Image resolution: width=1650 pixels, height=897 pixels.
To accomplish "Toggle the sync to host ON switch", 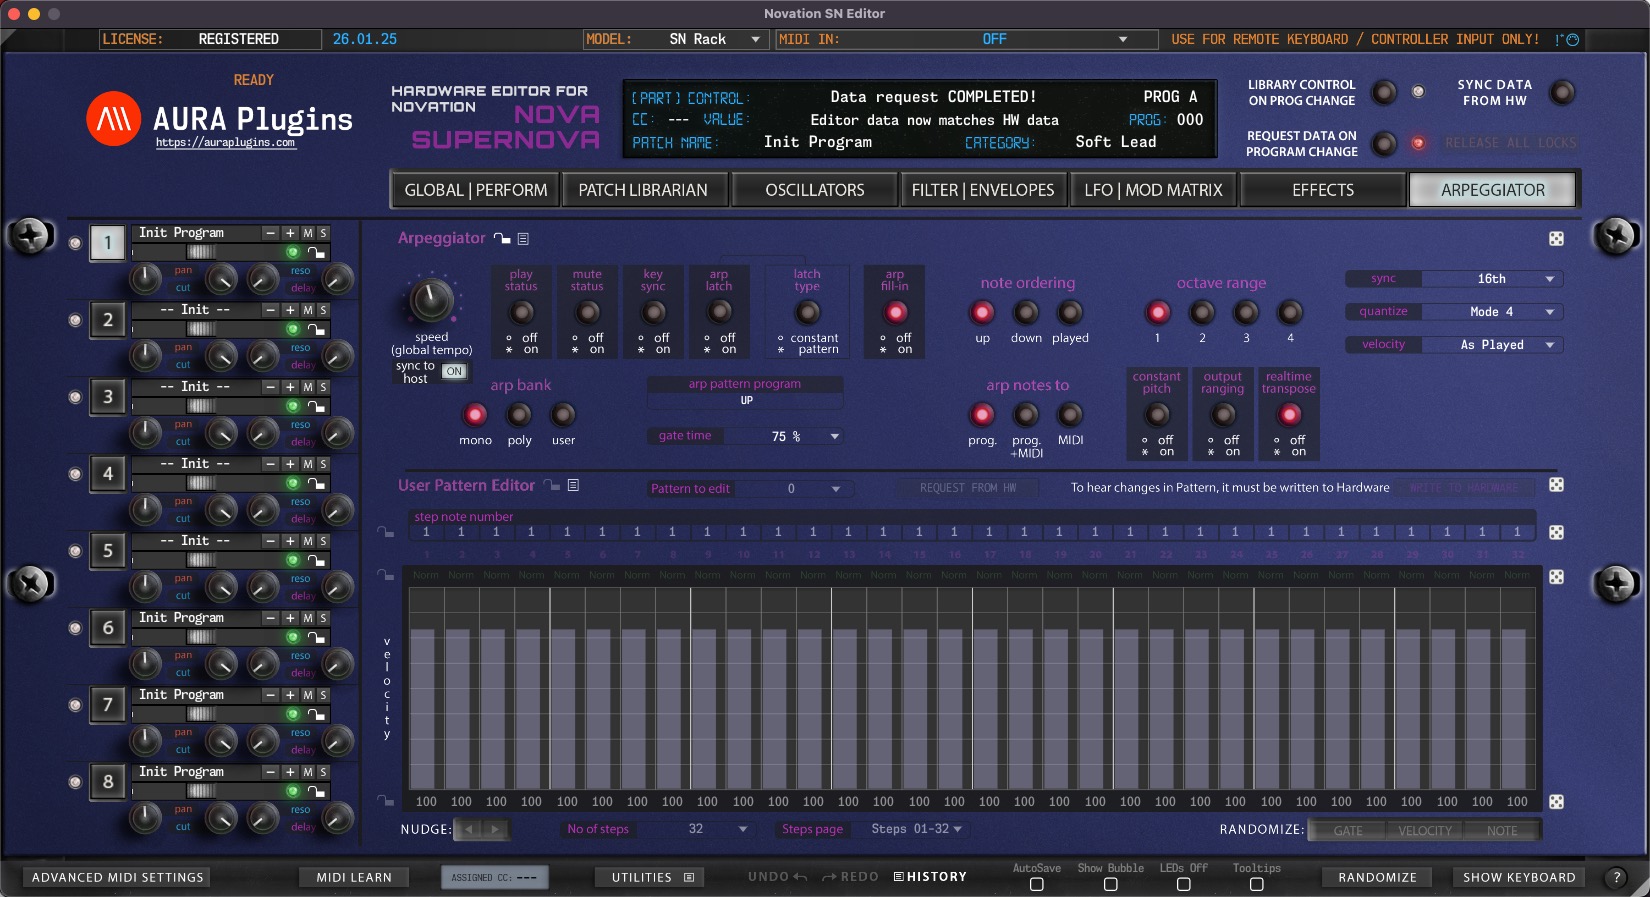I will pyautogui.click(x=454, y=372).
